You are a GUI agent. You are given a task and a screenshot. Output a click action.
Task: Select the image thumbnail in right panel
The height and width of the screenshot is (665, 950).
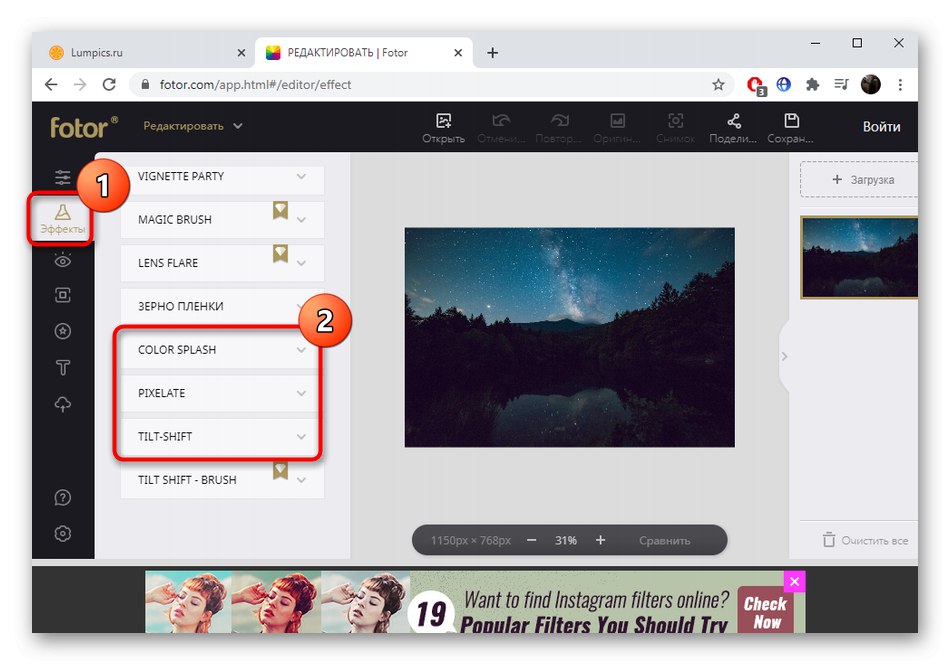tap(858, 258)
